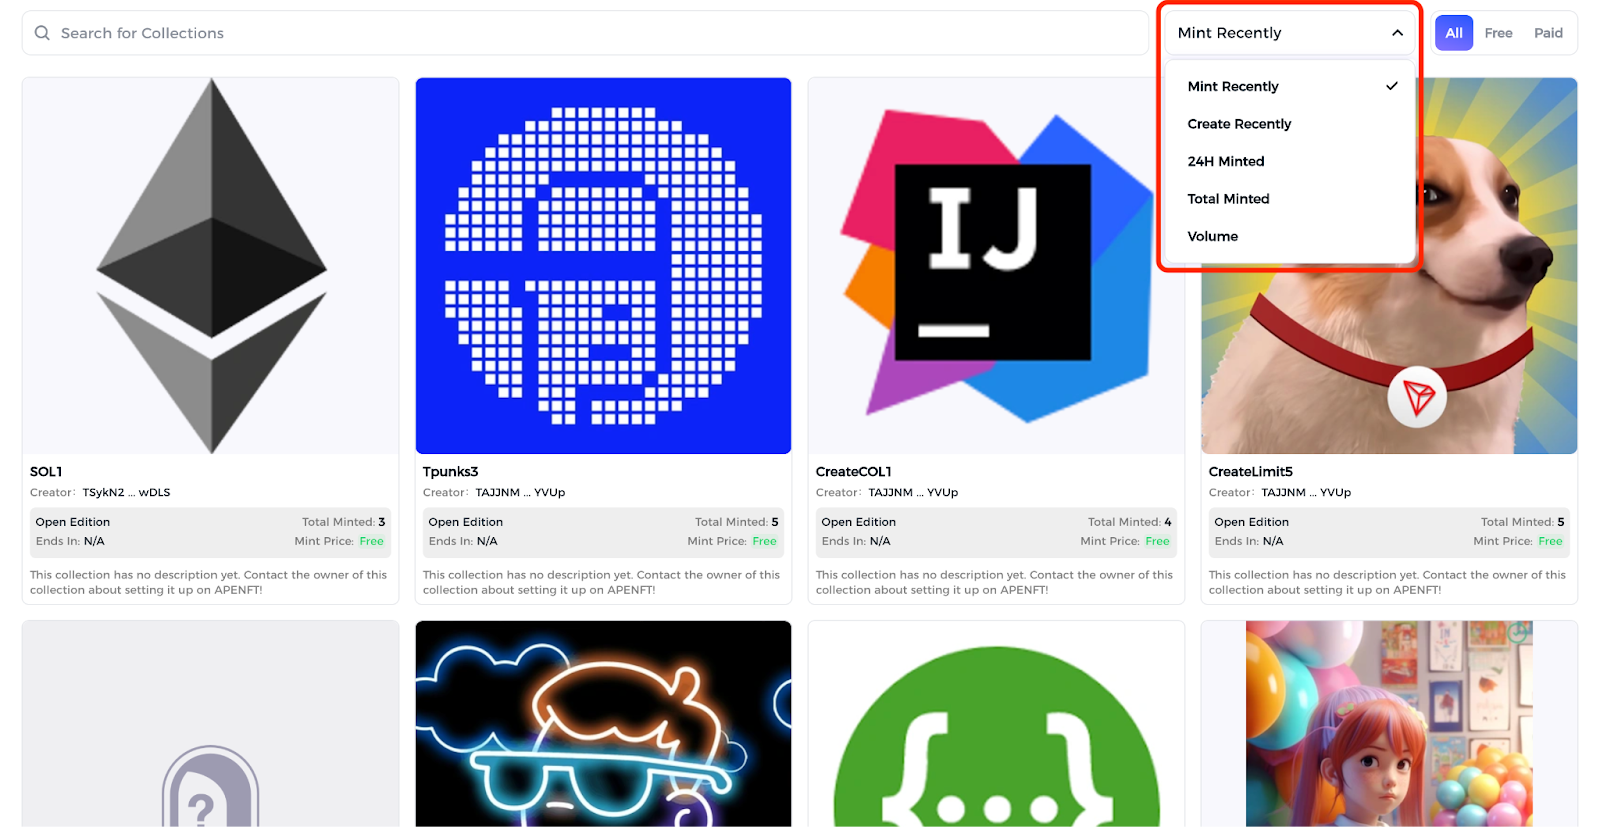Open the placeholder question-mark collection thumbnail
This screenshot has width=1600, height=827.
click(210, 724)
